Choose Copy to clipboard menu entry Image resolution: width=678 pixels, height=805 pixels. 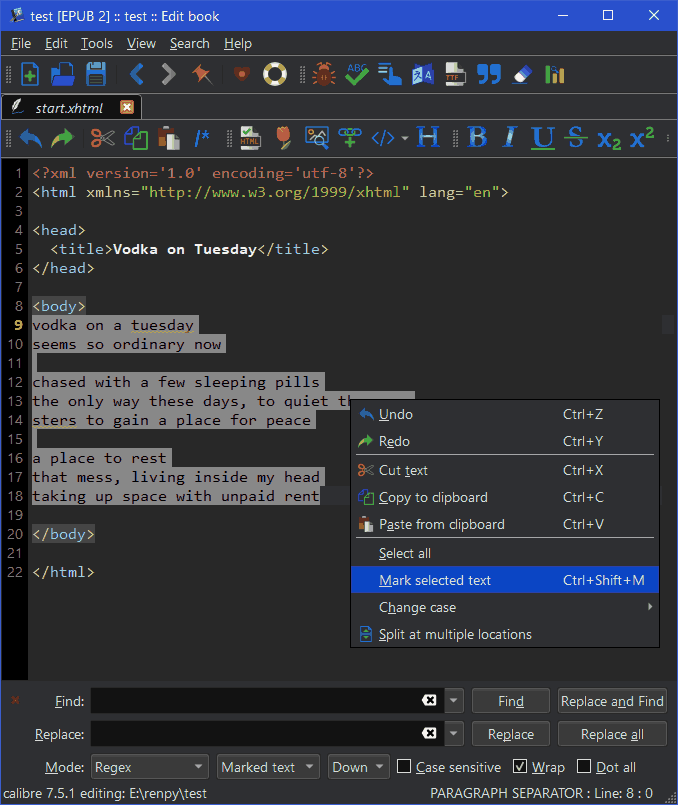(505, 497)
